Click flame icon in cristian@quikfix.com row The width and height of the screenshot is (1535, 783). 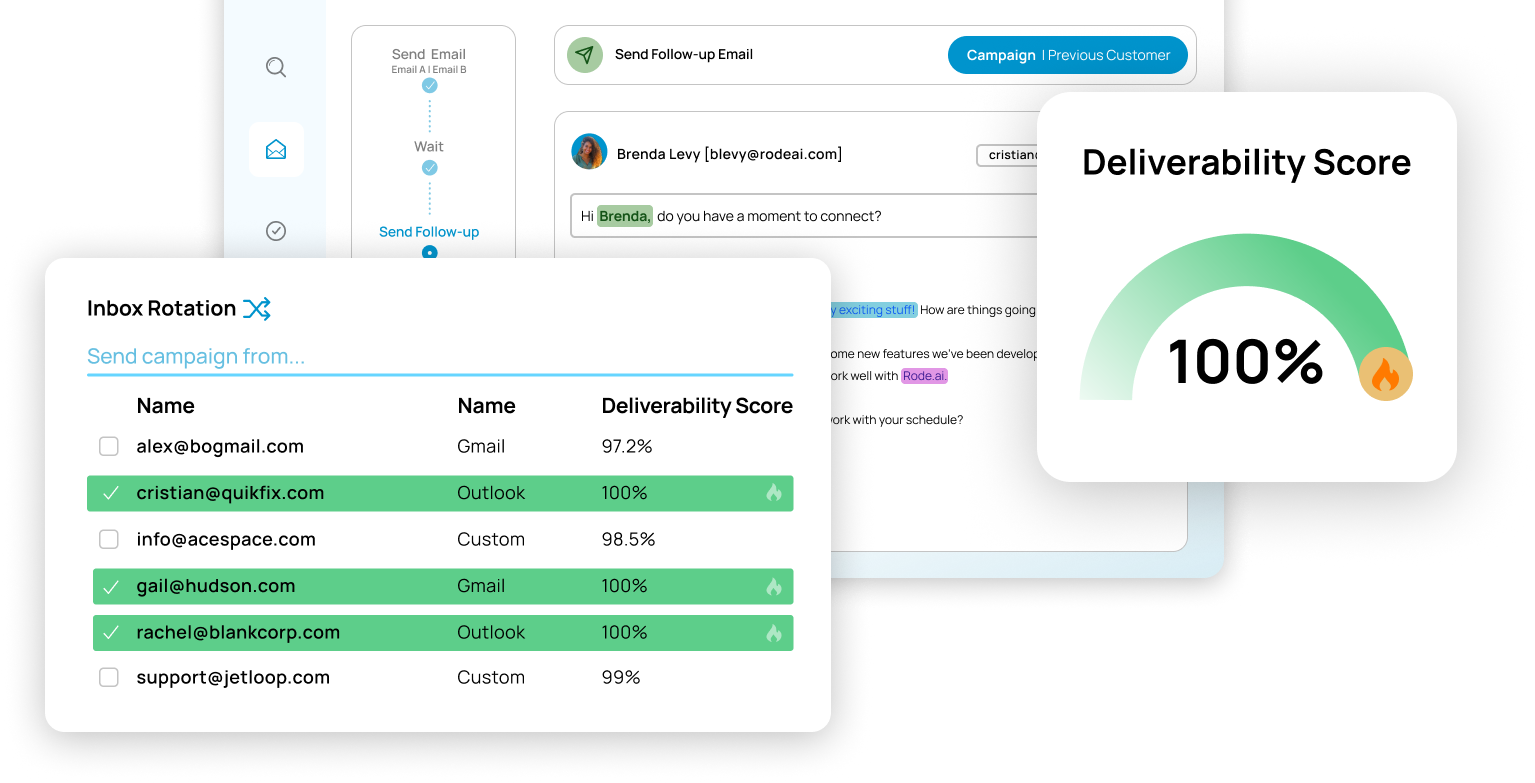[773, 493]
